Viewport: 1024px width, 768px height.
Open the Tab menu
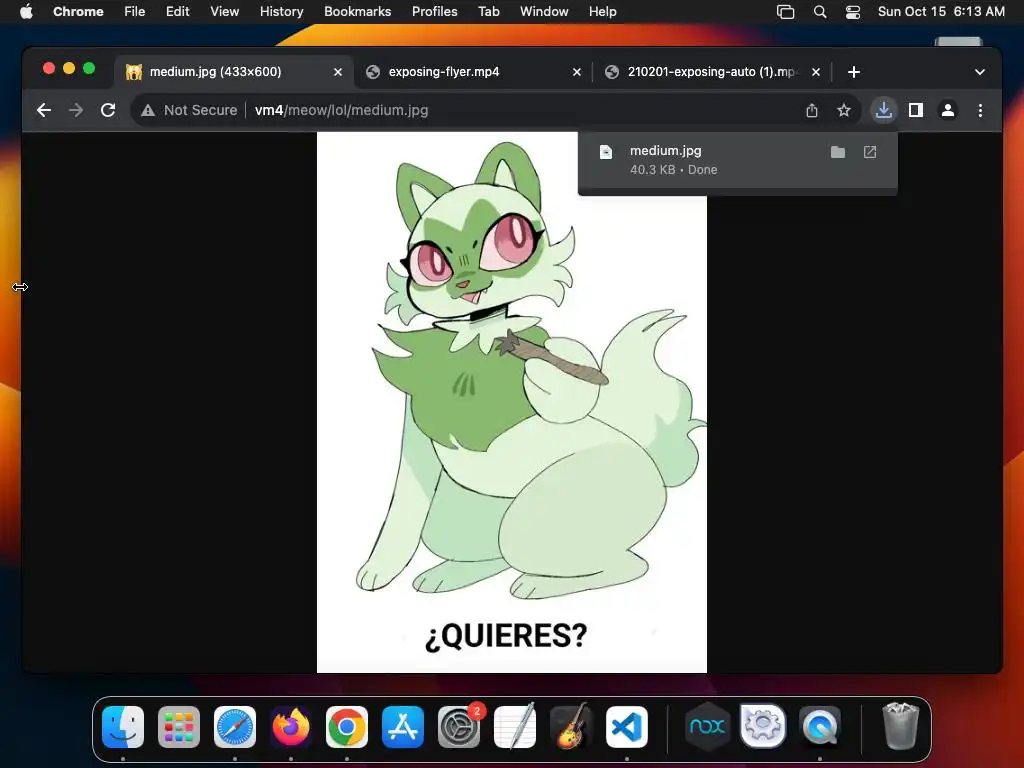click(488, 12)
